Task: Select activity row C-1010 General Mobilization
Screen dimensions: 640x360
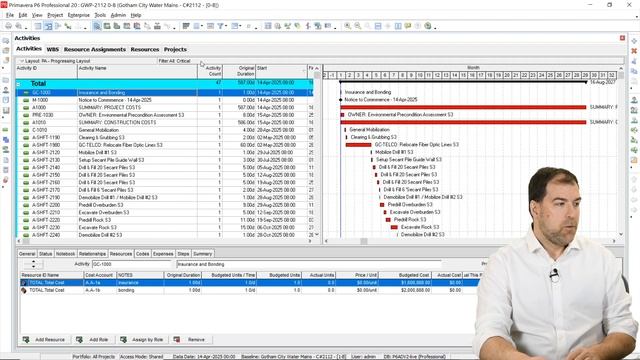Action: click(x=165, y=130)
